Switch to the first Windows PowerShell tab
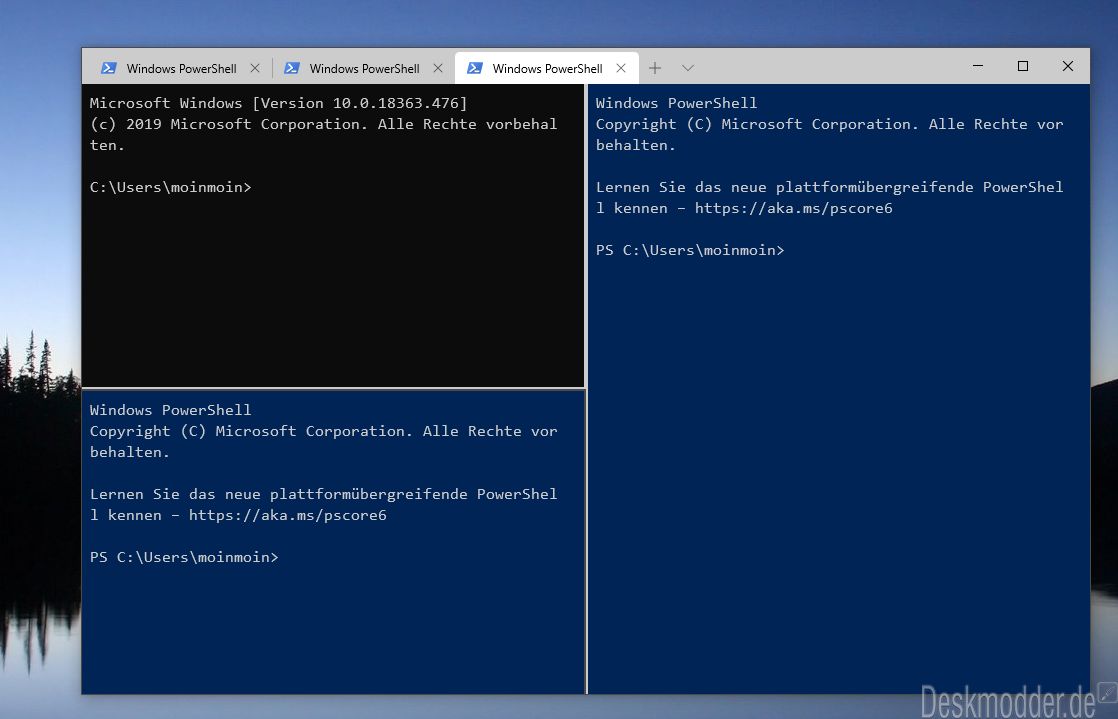 (181, 68)
